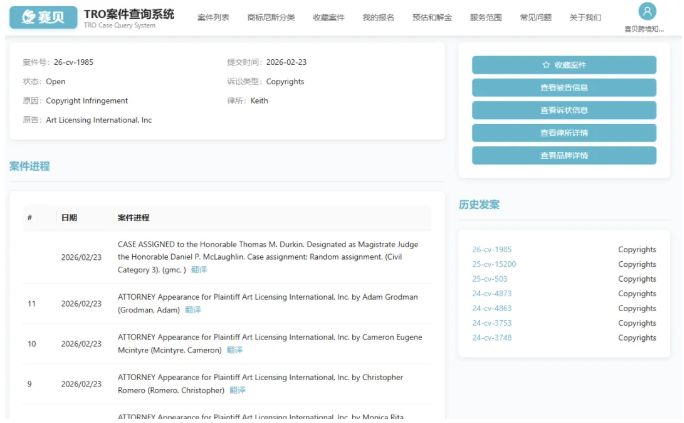Click the 查看品牌详情 button
This screenshot has height=423, width=684.
click(x=564, y=156)
